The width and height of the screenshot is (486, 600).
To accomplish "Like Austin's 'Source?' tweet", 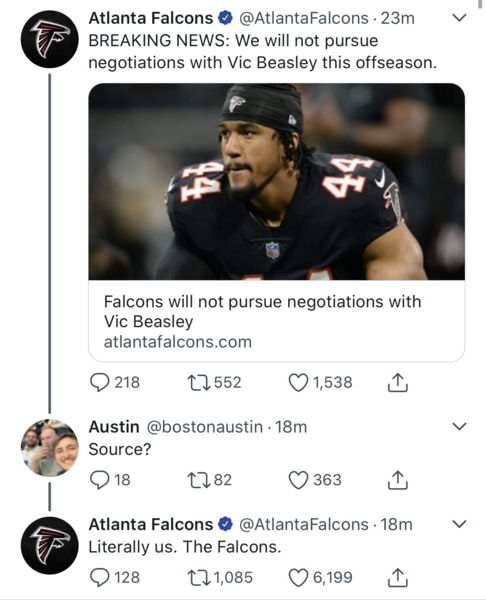I will pos(298,480).
